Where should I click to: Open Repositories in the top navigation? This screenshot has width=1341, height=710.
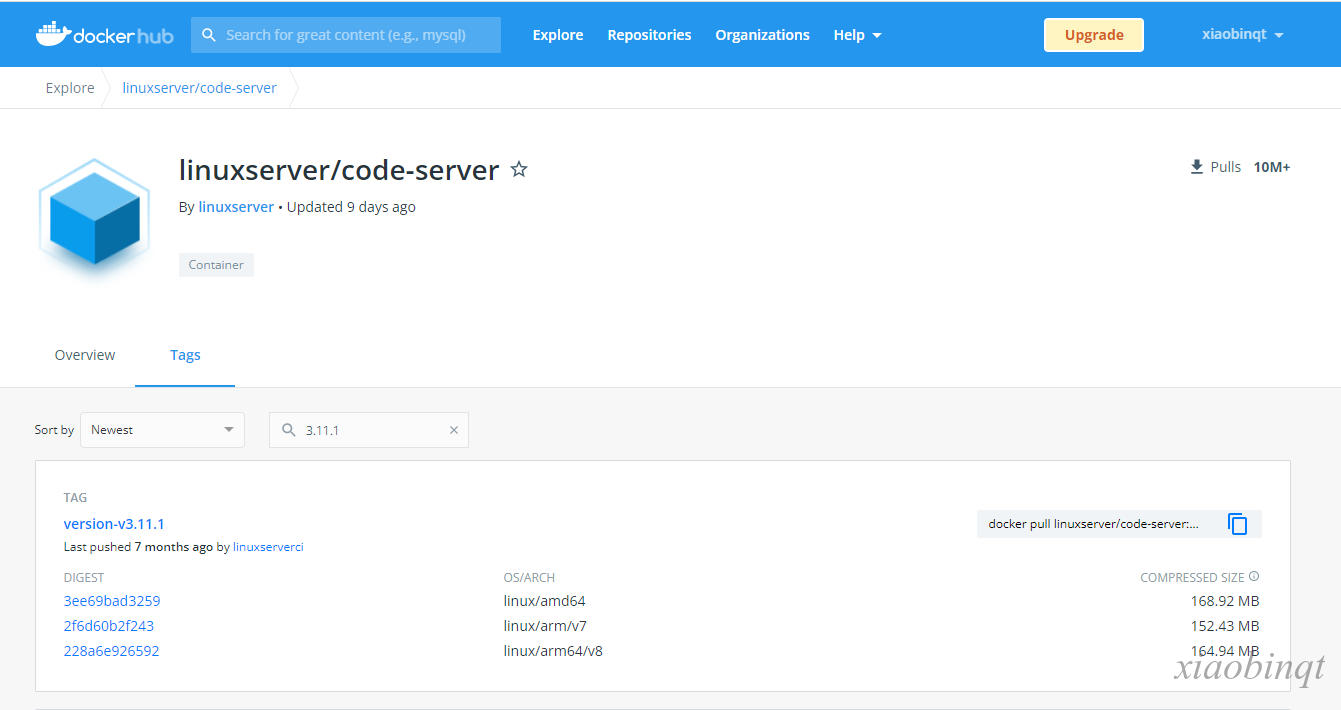(x=649, y=35)
